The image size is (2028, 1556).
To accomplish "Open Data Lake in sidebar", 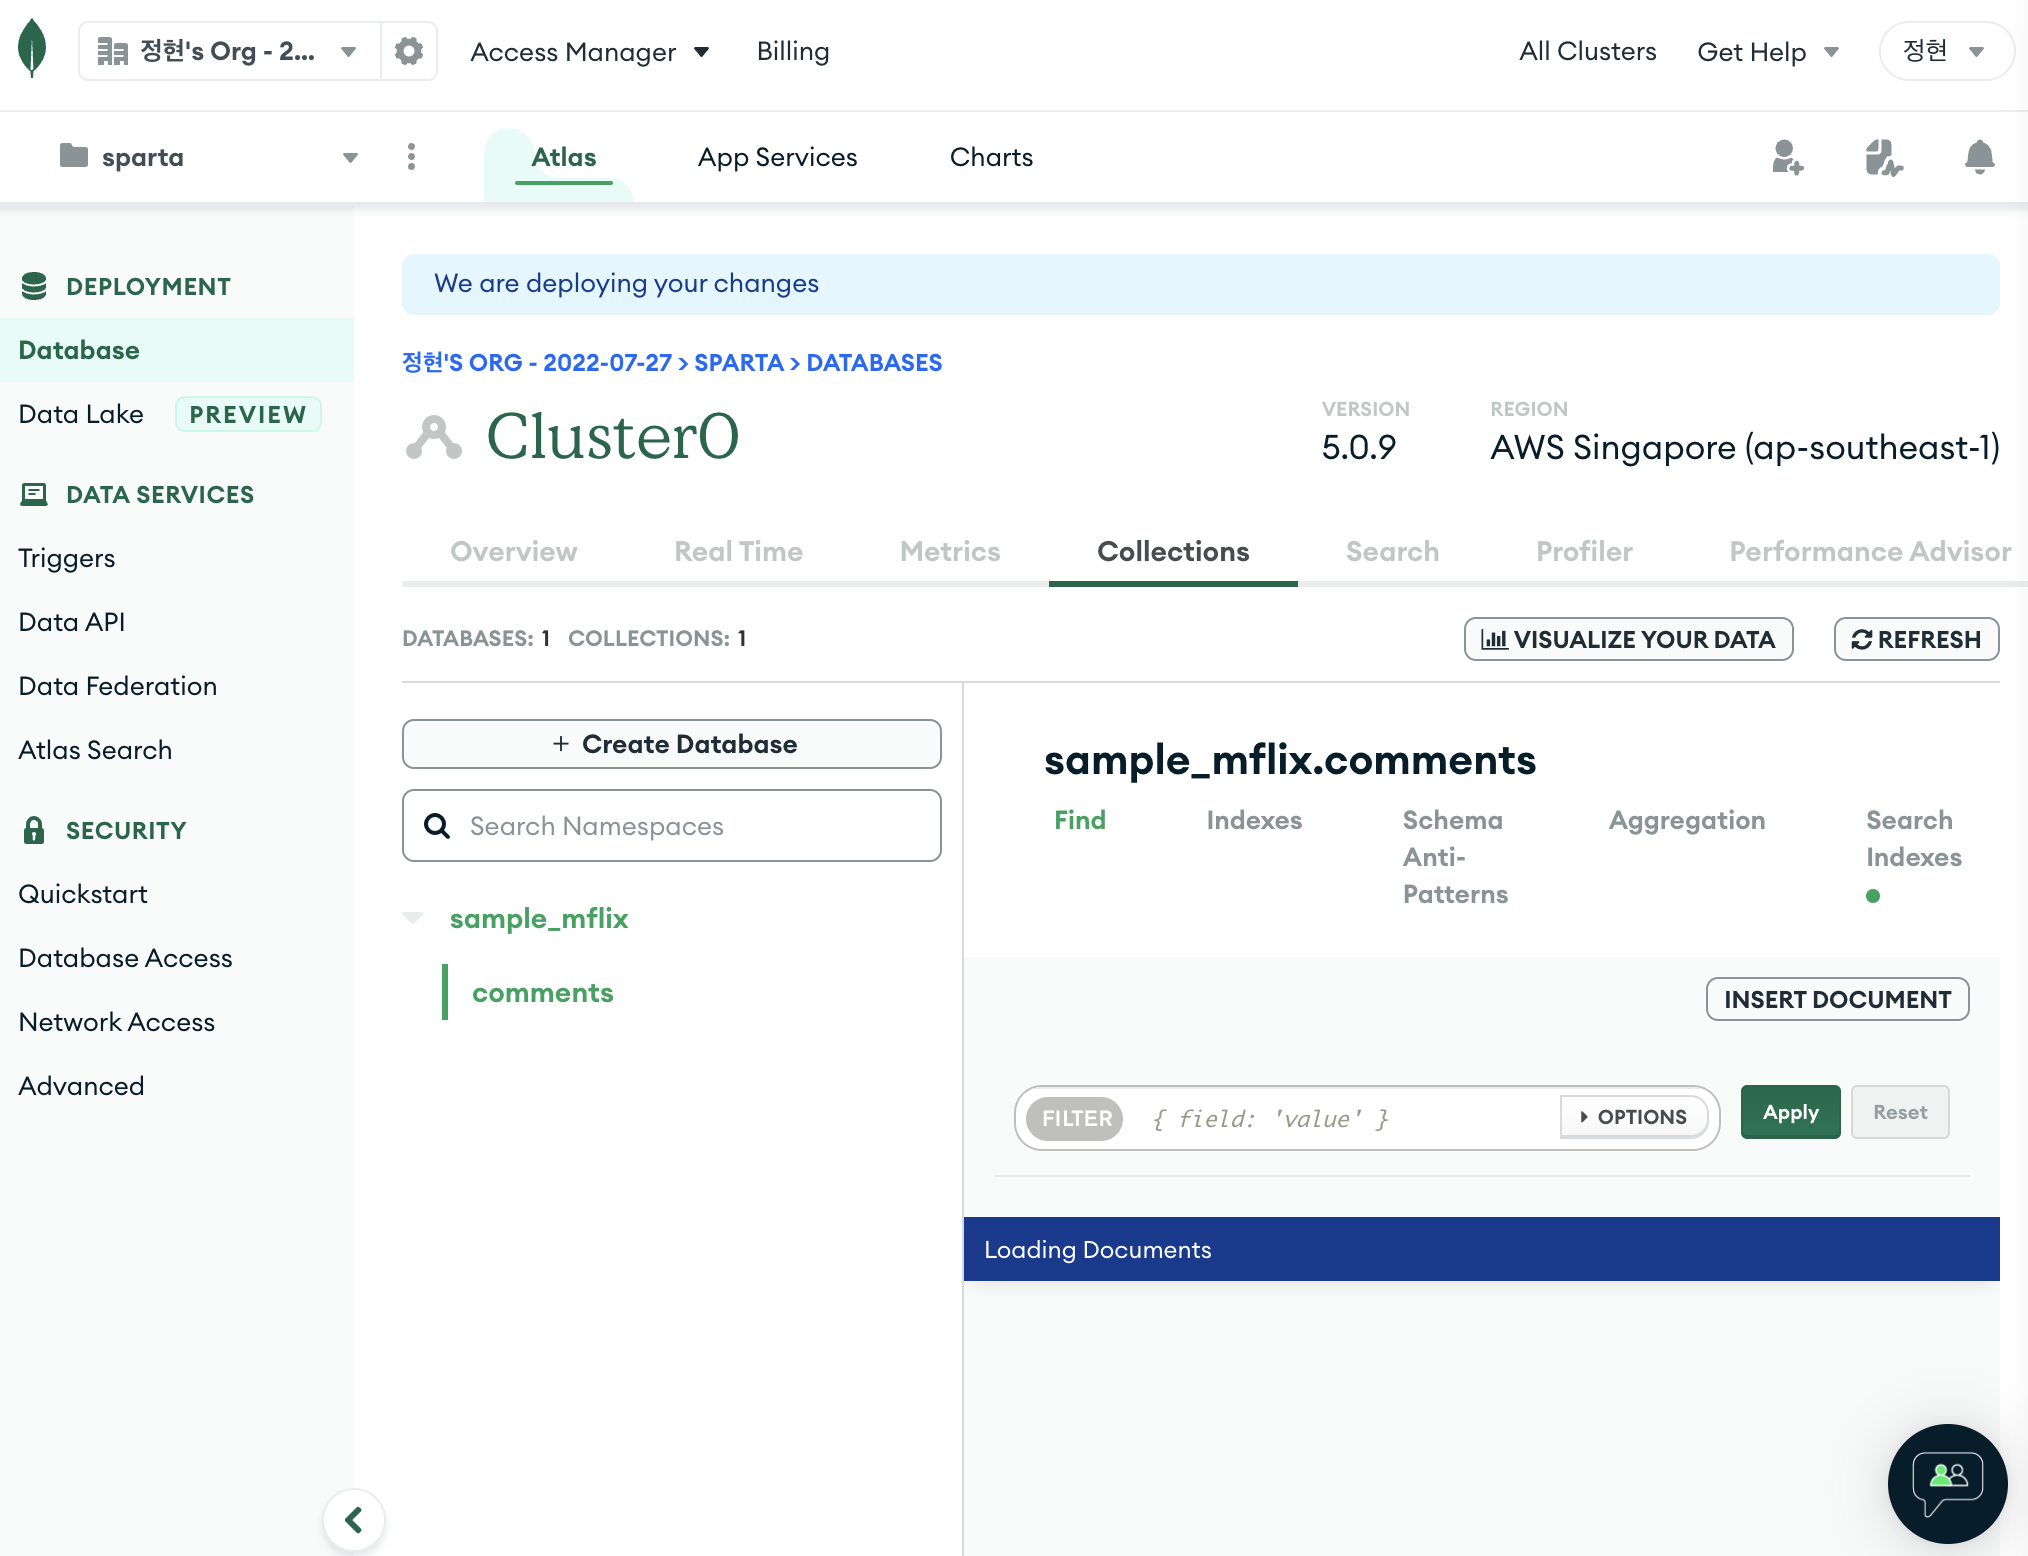I will [81, 414].
